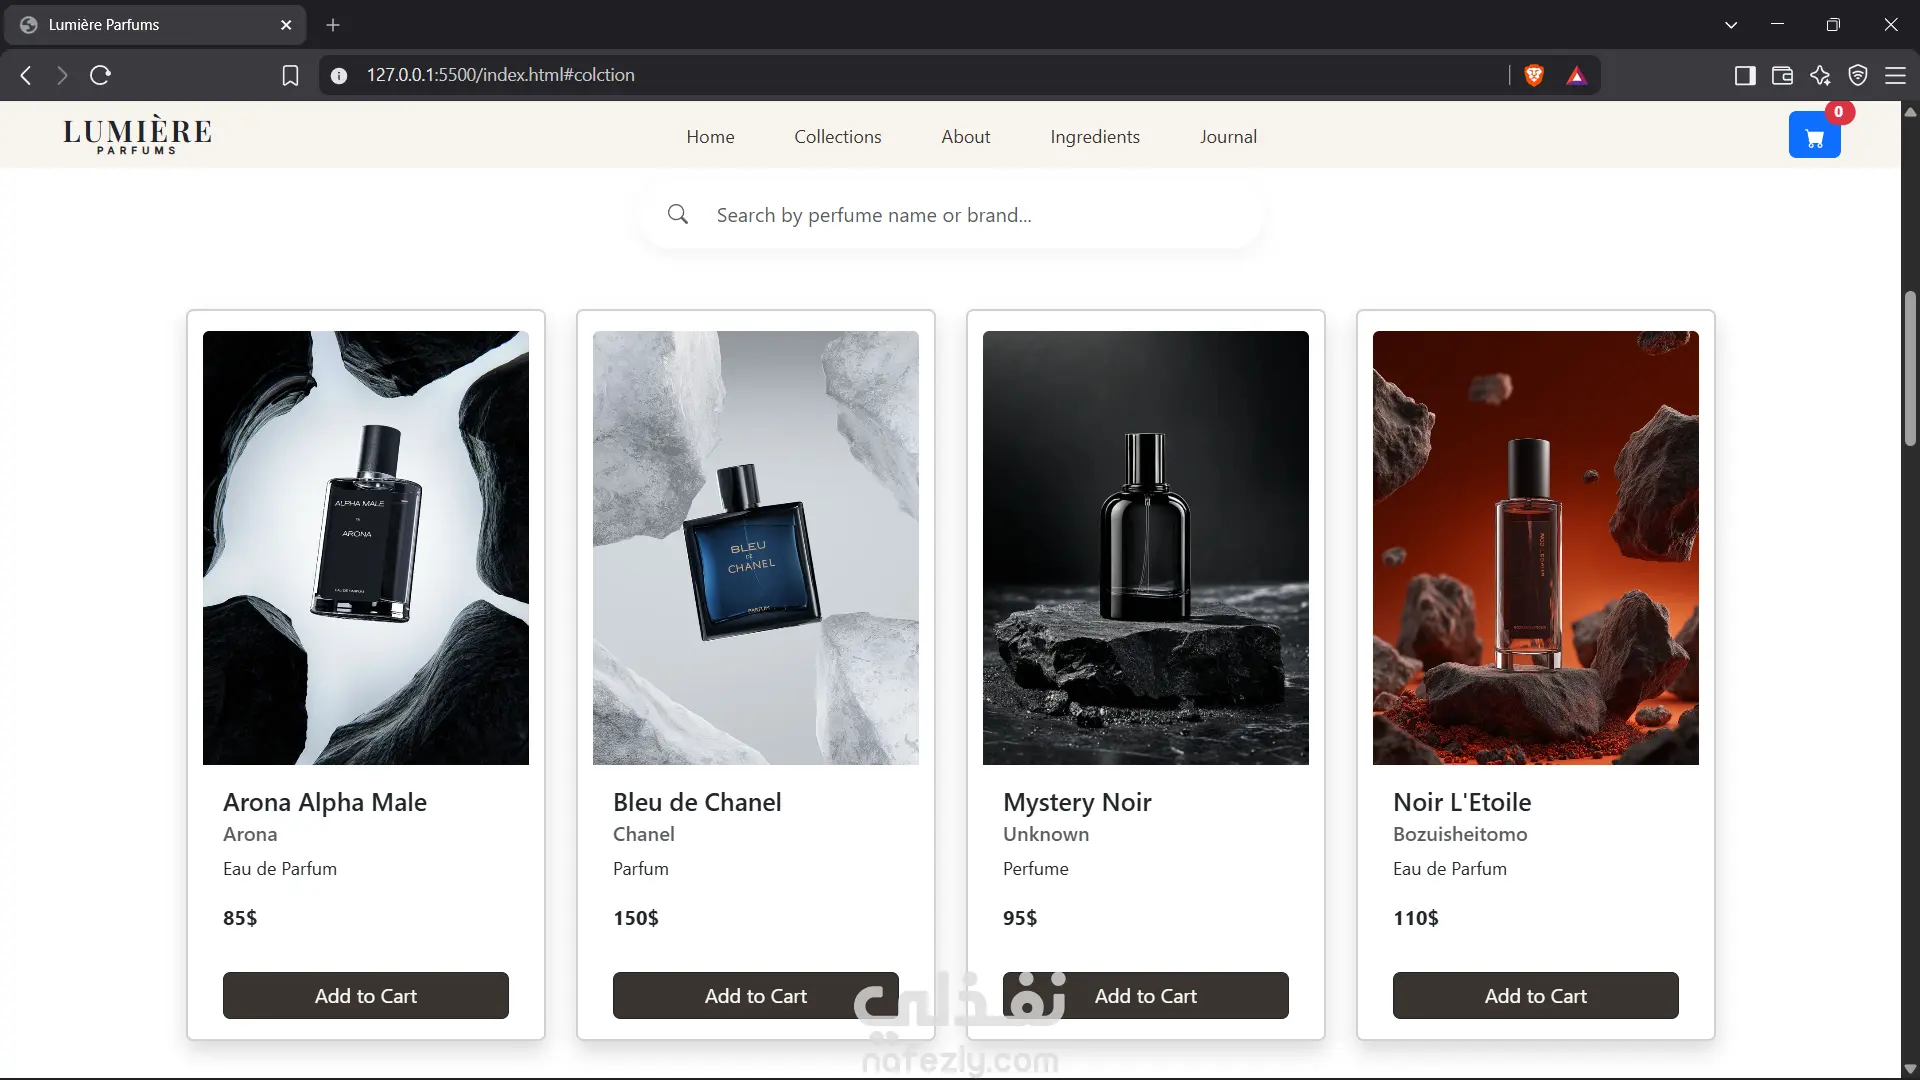Image resolution: width=1920 pixels, height=1080 pixels.
Task: Add Arona Alpha Male to cart
Action: pyautogui.click(x=366, y=996)
